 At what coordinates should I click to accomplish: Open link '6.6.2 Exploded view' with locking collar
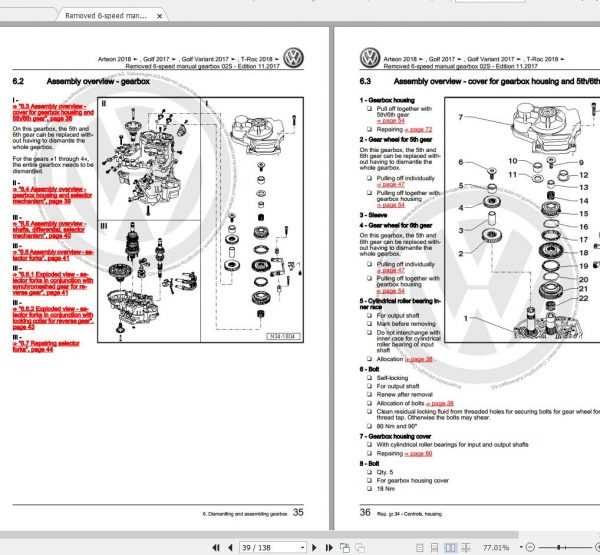(53, 318)
